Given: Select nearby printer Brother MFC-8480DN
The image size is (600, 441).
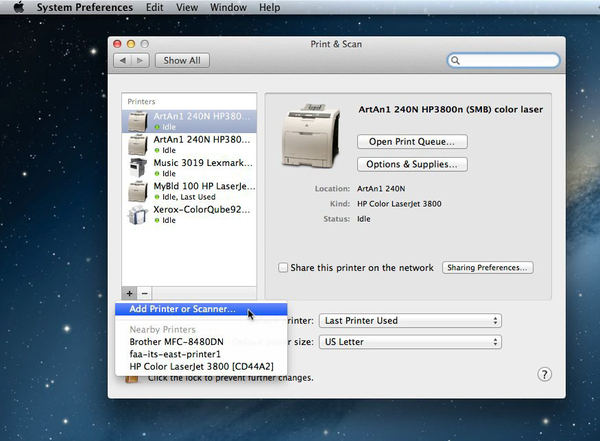Looking at the screenshot, I should 176,342.
